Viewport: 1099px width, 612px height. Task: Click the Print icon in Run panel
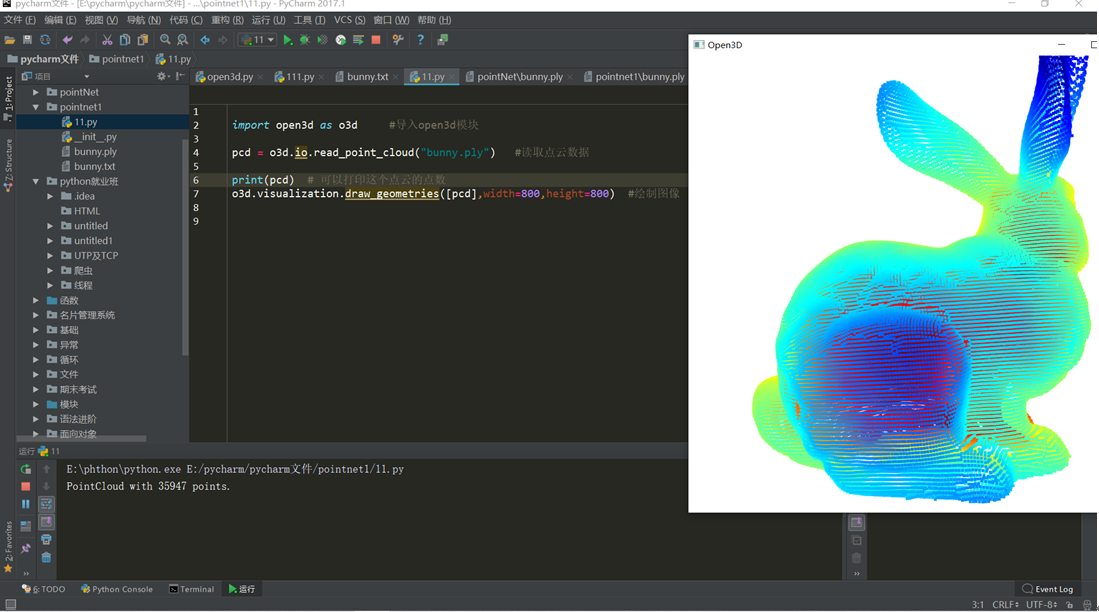tap(46, 539)
